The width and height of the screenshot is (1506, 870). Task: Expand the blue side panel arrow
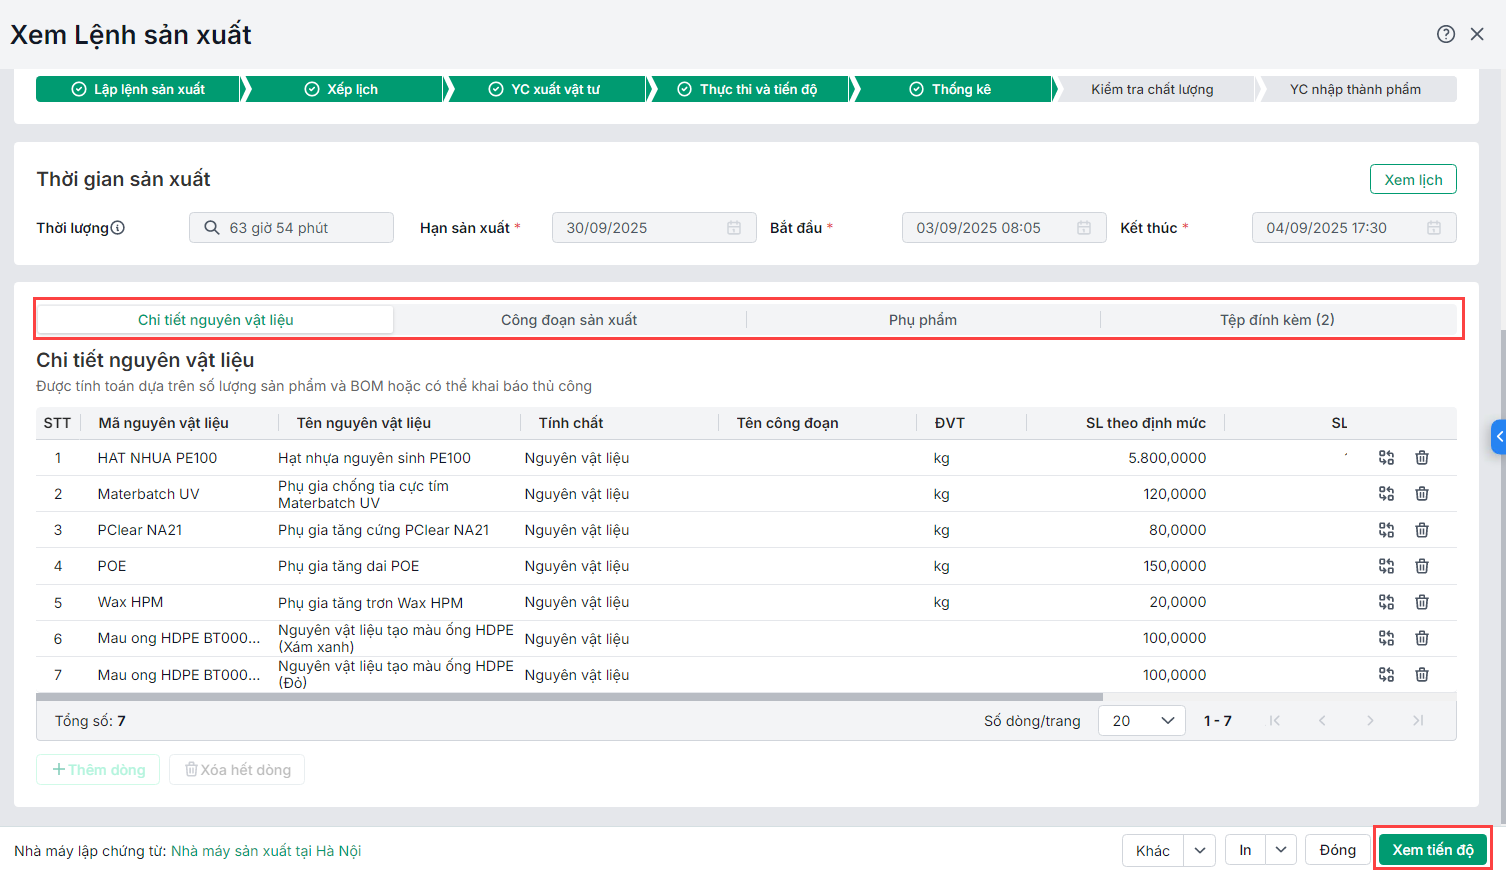[x=1499, y=437]
